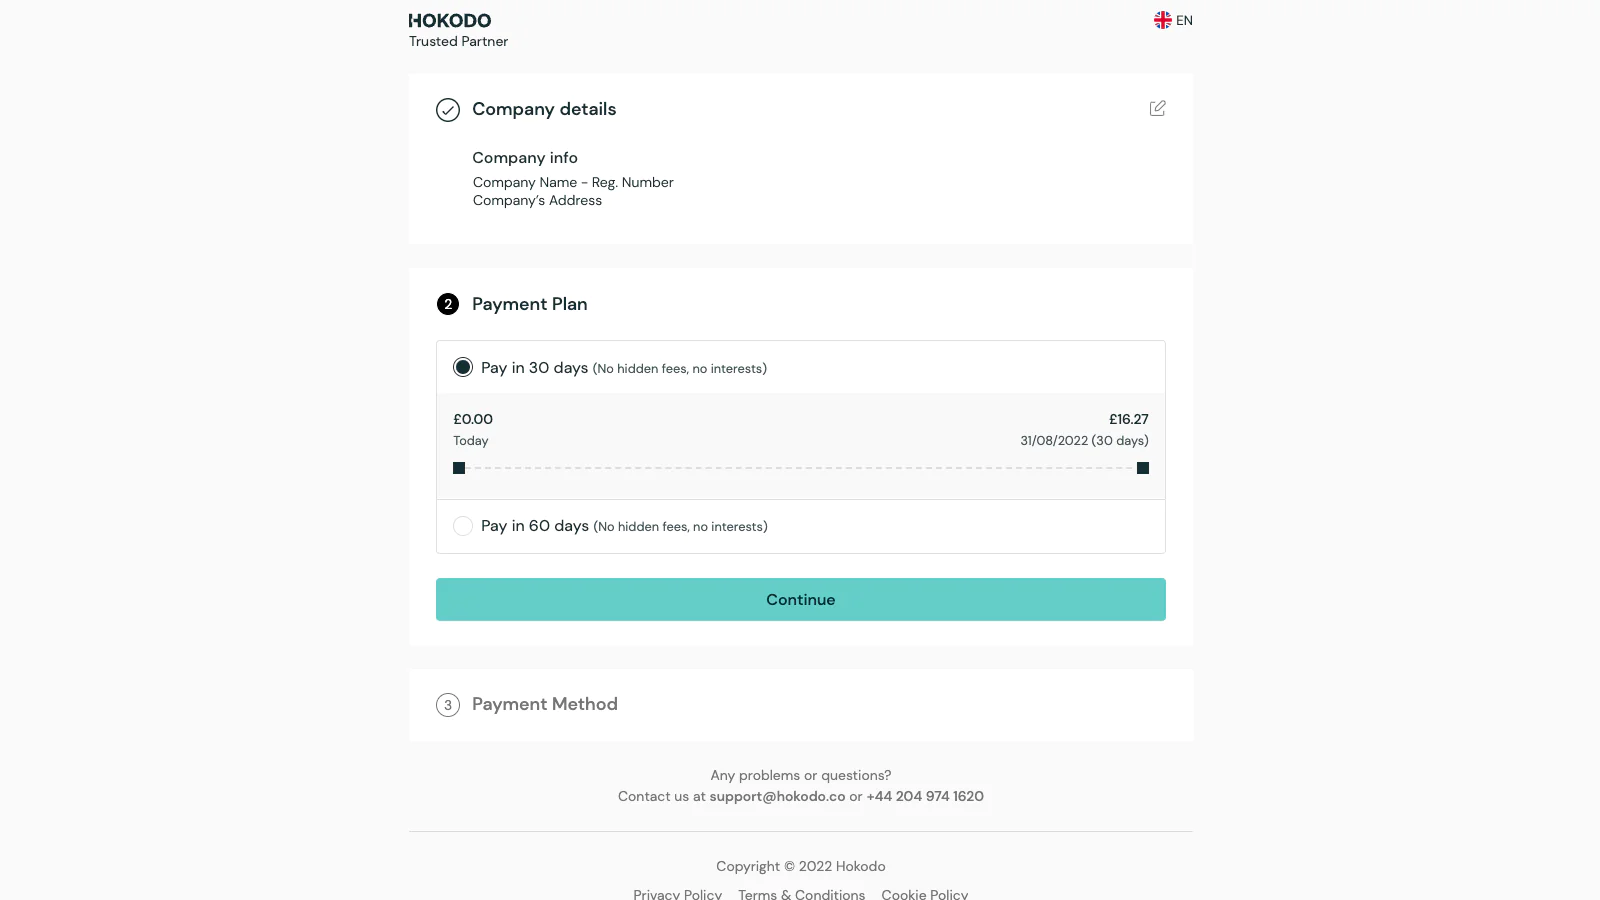Open the Privacy Policy link
Image resolution: width=1600 pixels, height=900 pixels.
(x=677, y=894)
